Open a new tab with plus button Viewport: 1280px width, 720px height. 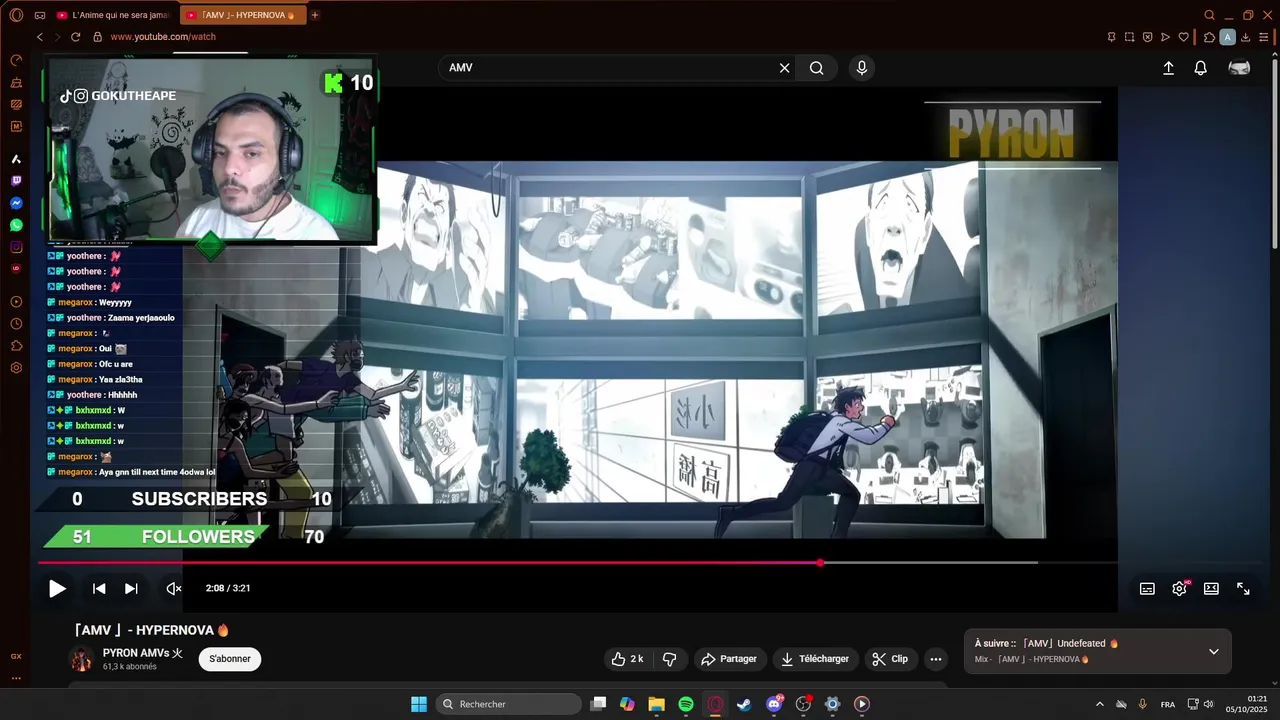[315, 15]
